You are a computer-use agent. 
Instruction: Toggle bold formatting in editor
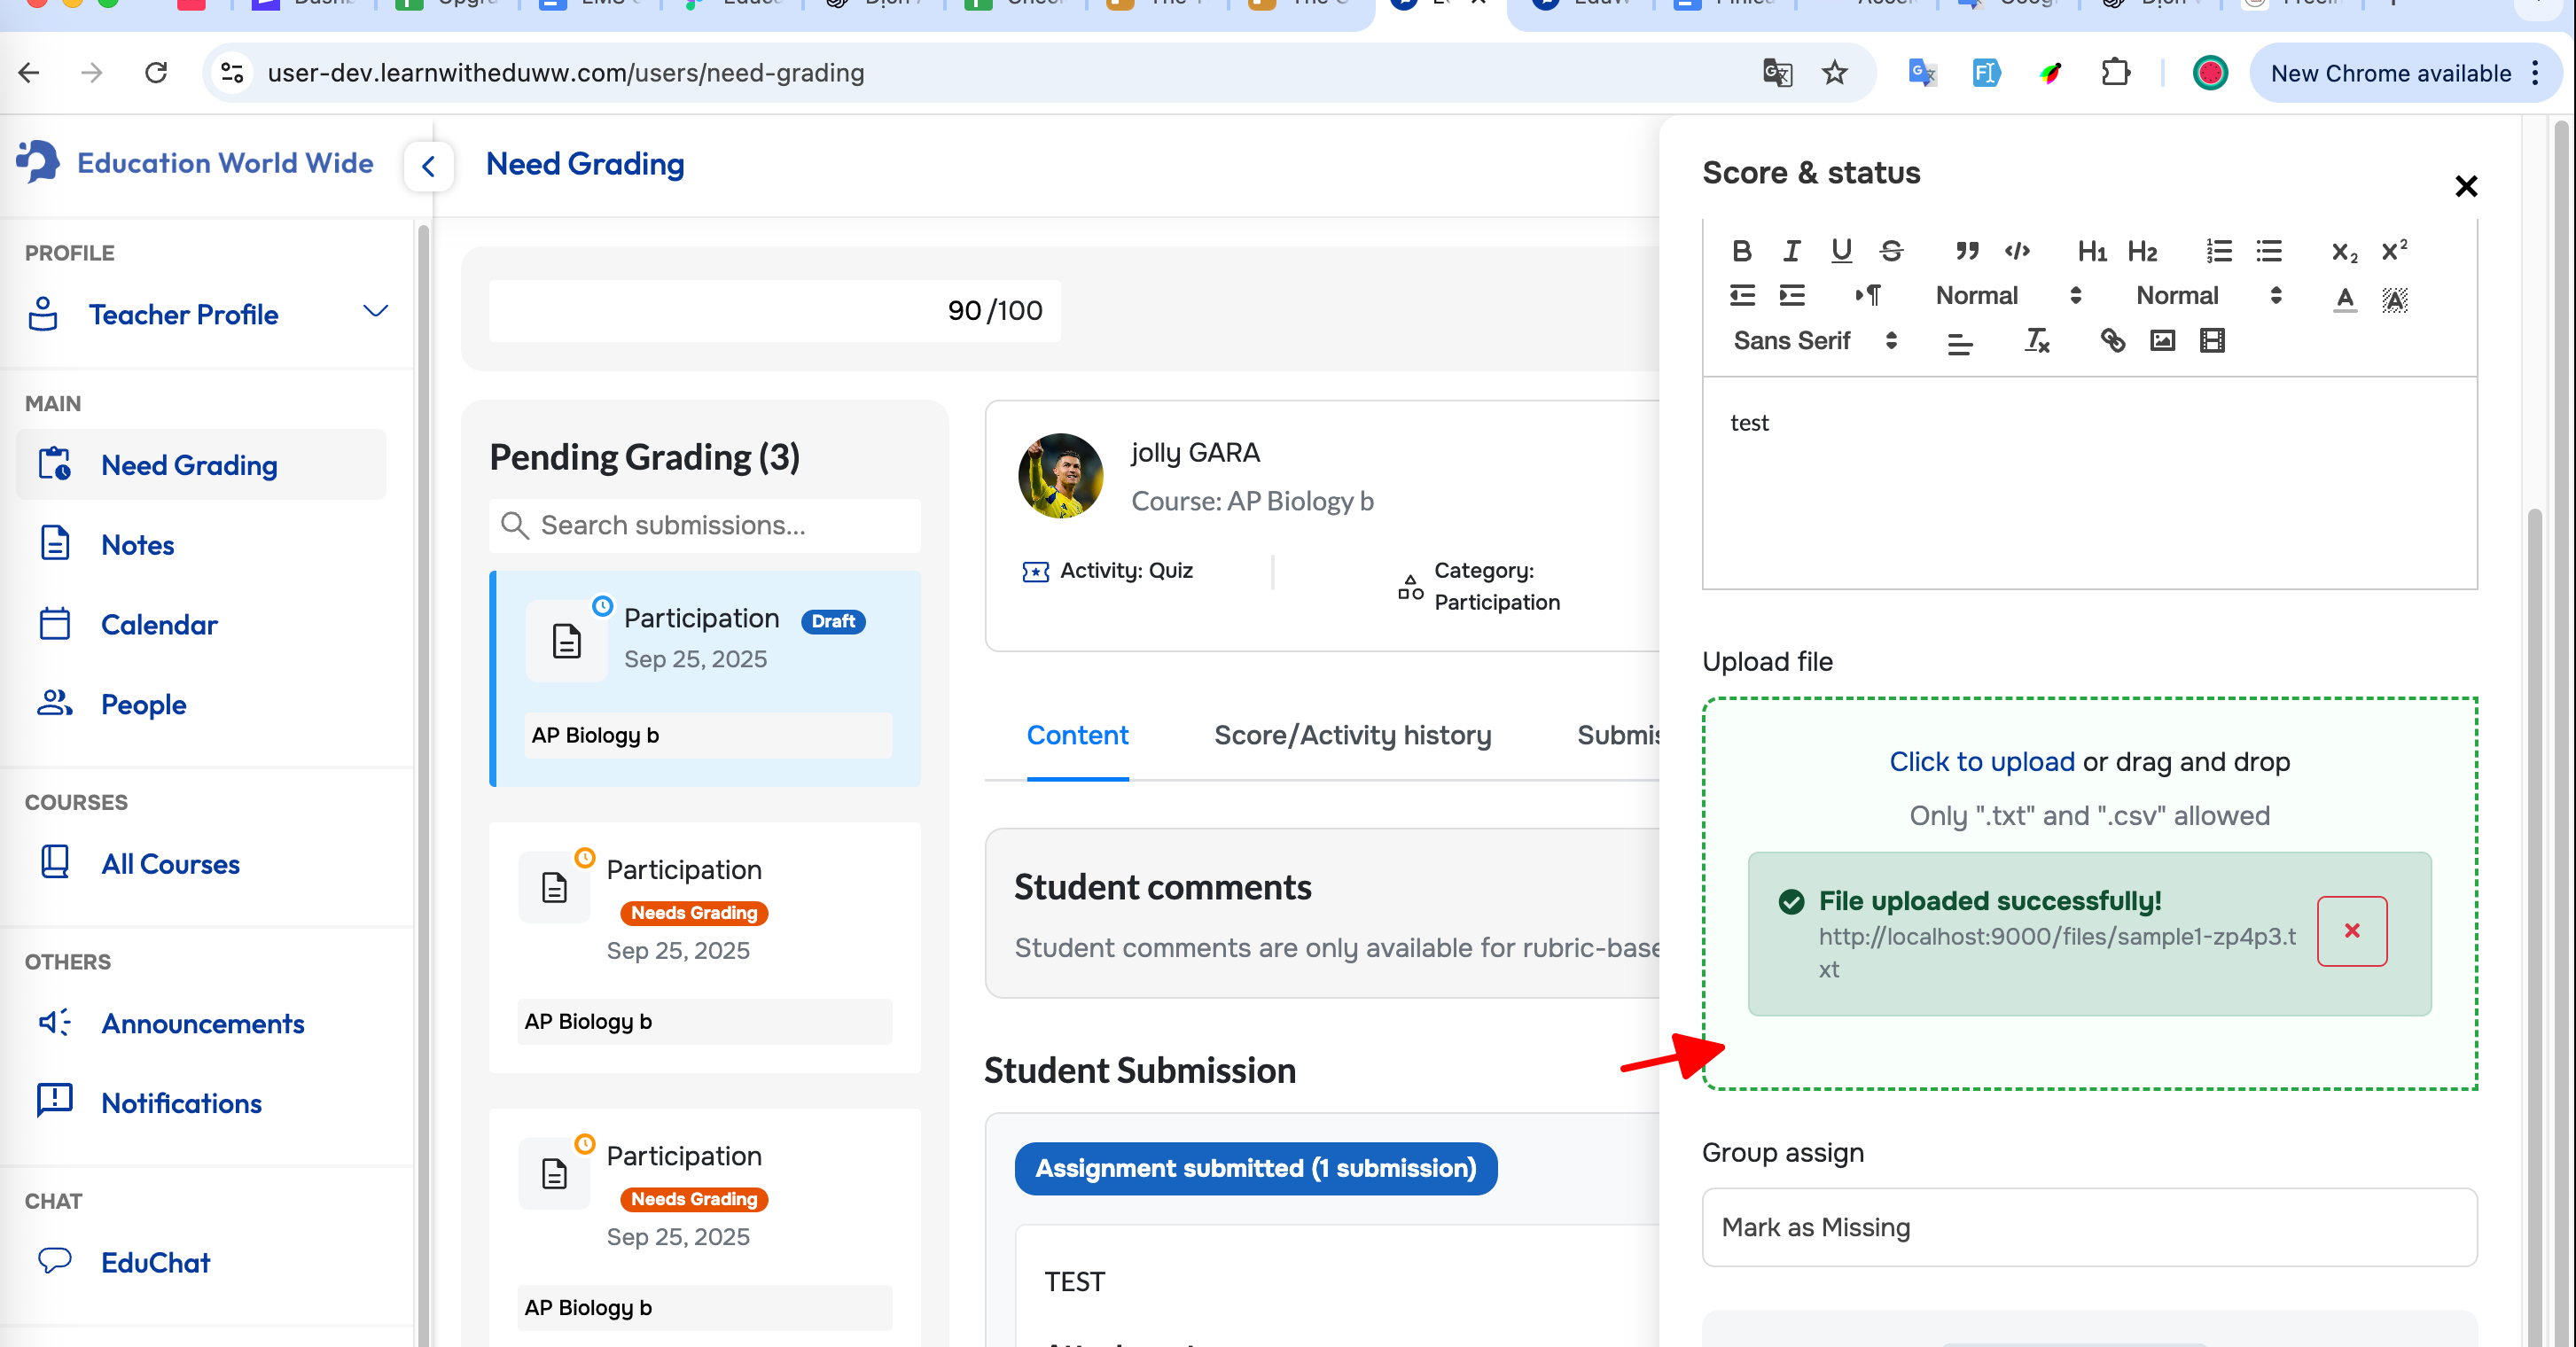1741,251
